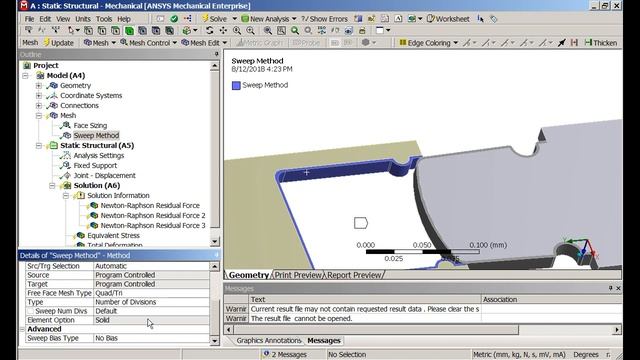Collapse the Advanced details section
Viewport: 640px width, 360px height.
[22, 329]
